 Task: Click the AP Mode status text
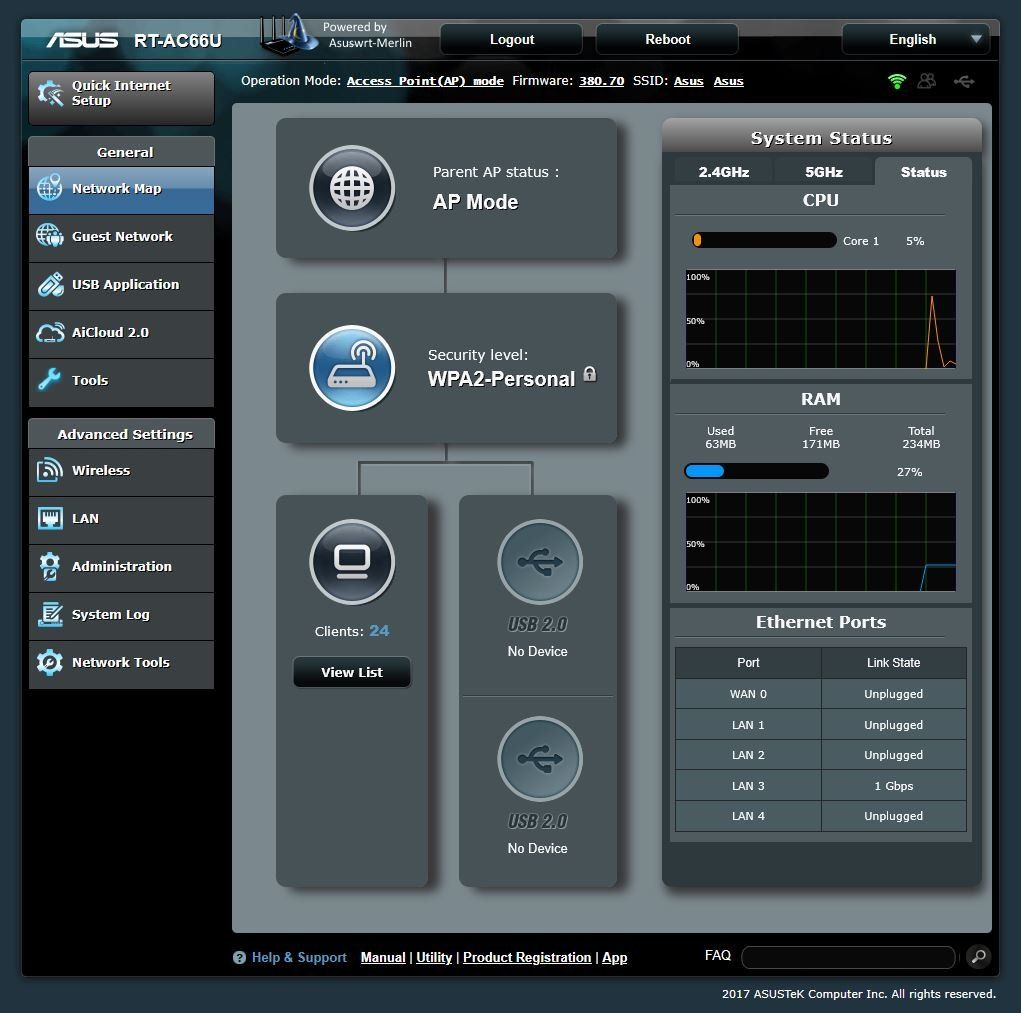point(475,202)
